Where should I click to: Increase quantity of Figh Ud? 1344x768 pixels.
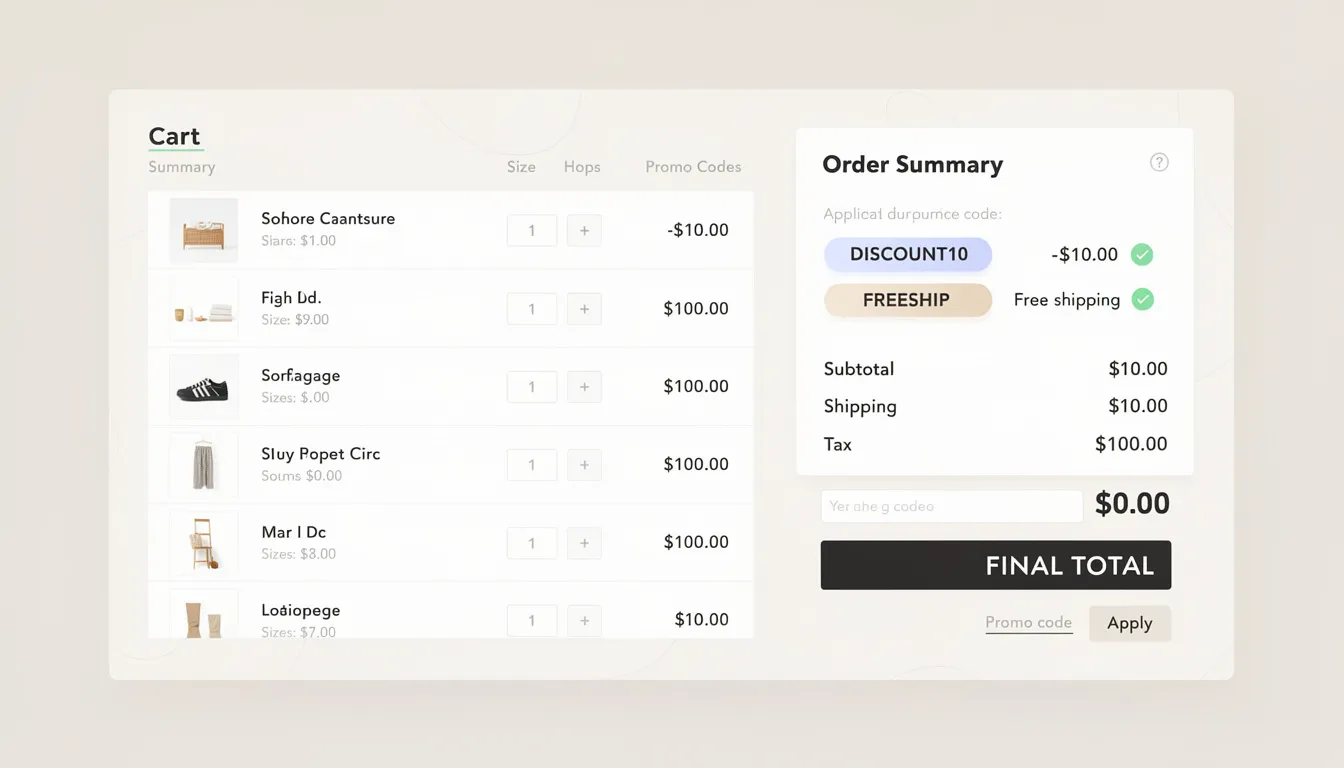584,308
